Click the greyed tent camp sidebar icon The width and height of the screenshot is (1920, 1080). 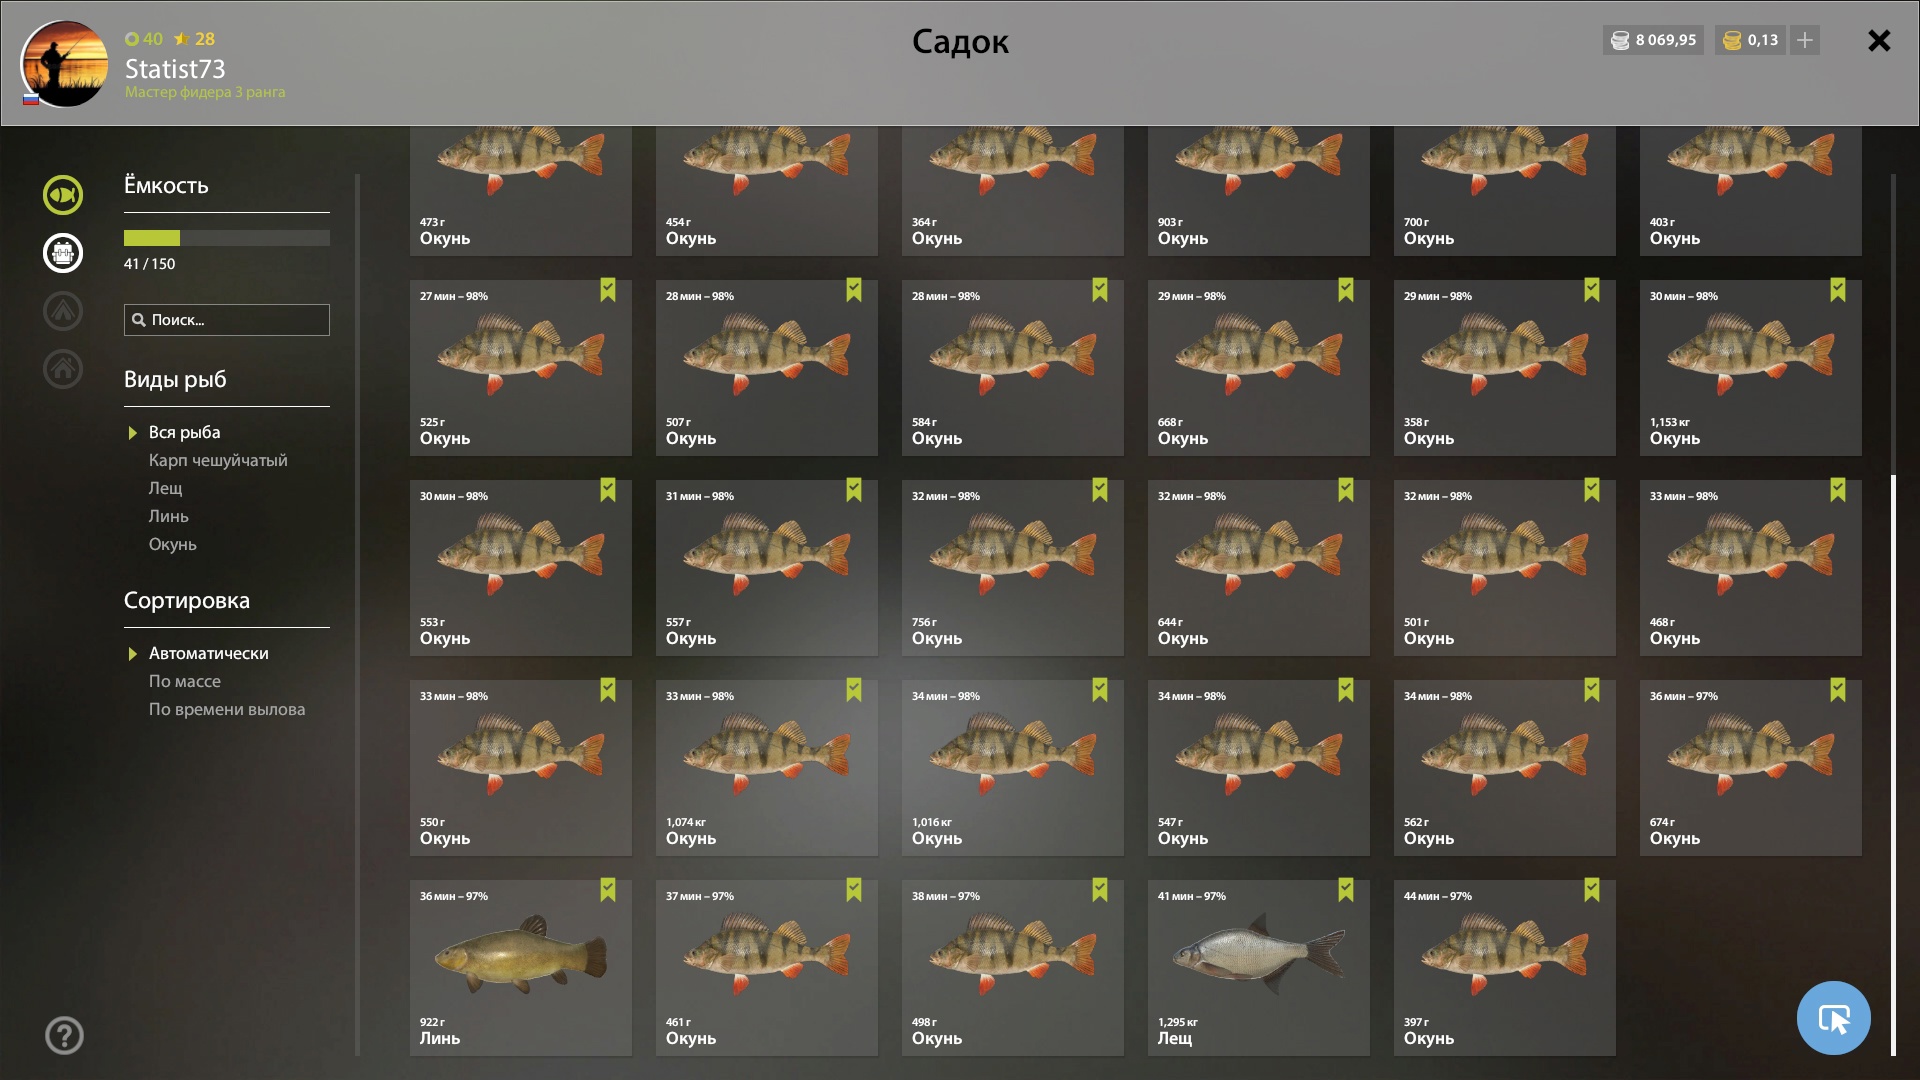click(63, 311)
